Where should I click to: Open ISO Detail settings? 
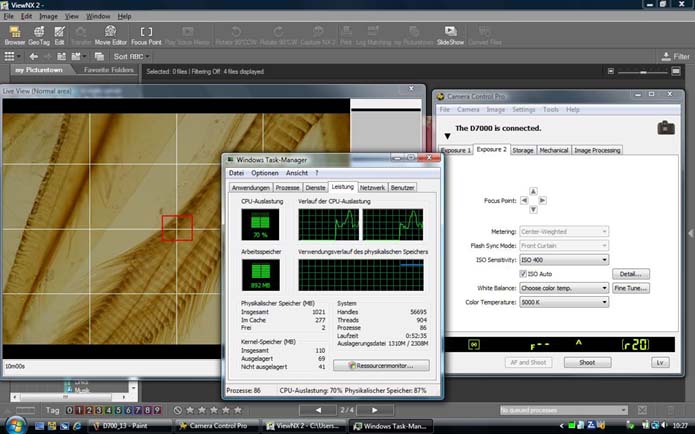(631, 274)
